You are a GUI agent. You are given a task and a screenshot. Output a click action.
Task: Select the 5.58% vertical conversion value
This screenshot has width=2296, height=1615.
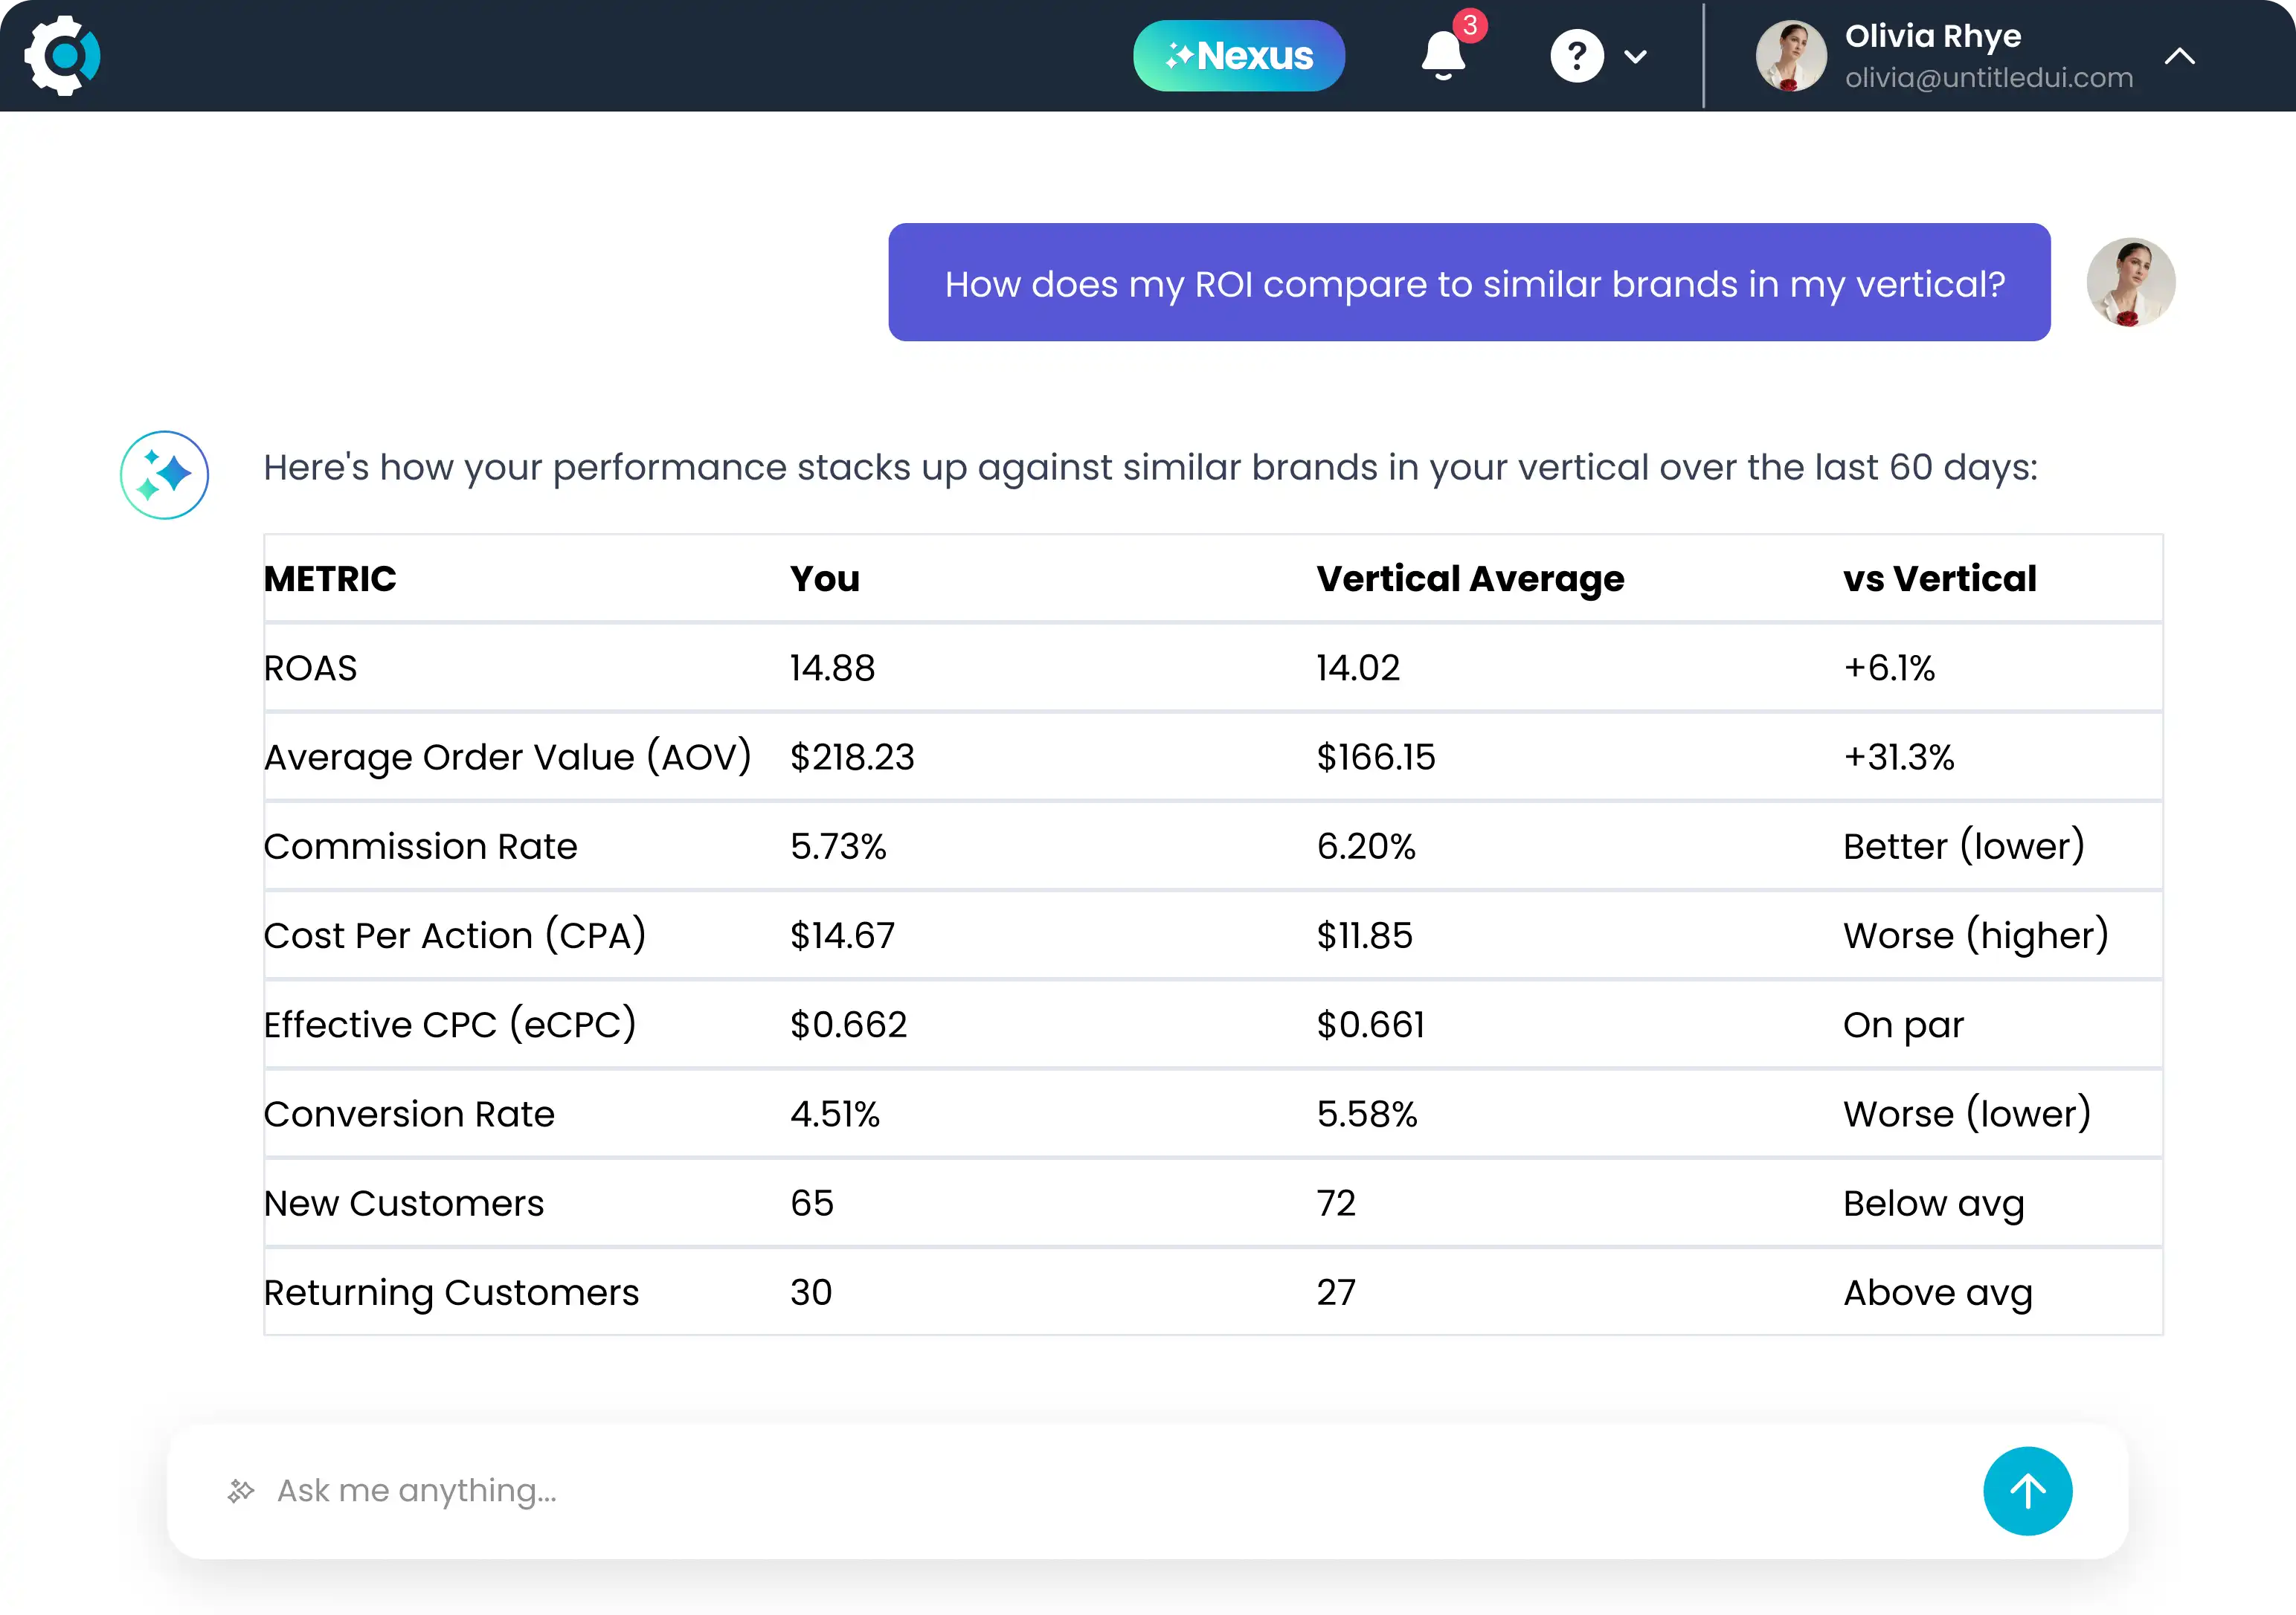(x=1367, y=1114)
